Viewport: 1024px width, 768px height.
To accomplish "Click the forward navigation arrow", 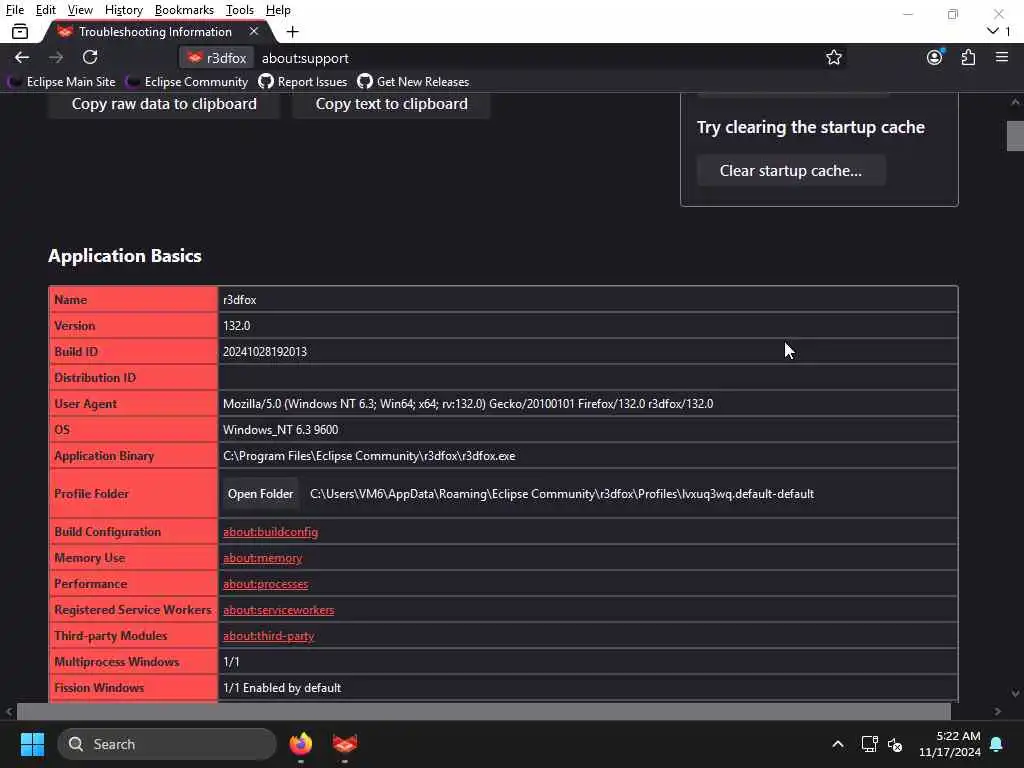I will [x=56, y=57].
